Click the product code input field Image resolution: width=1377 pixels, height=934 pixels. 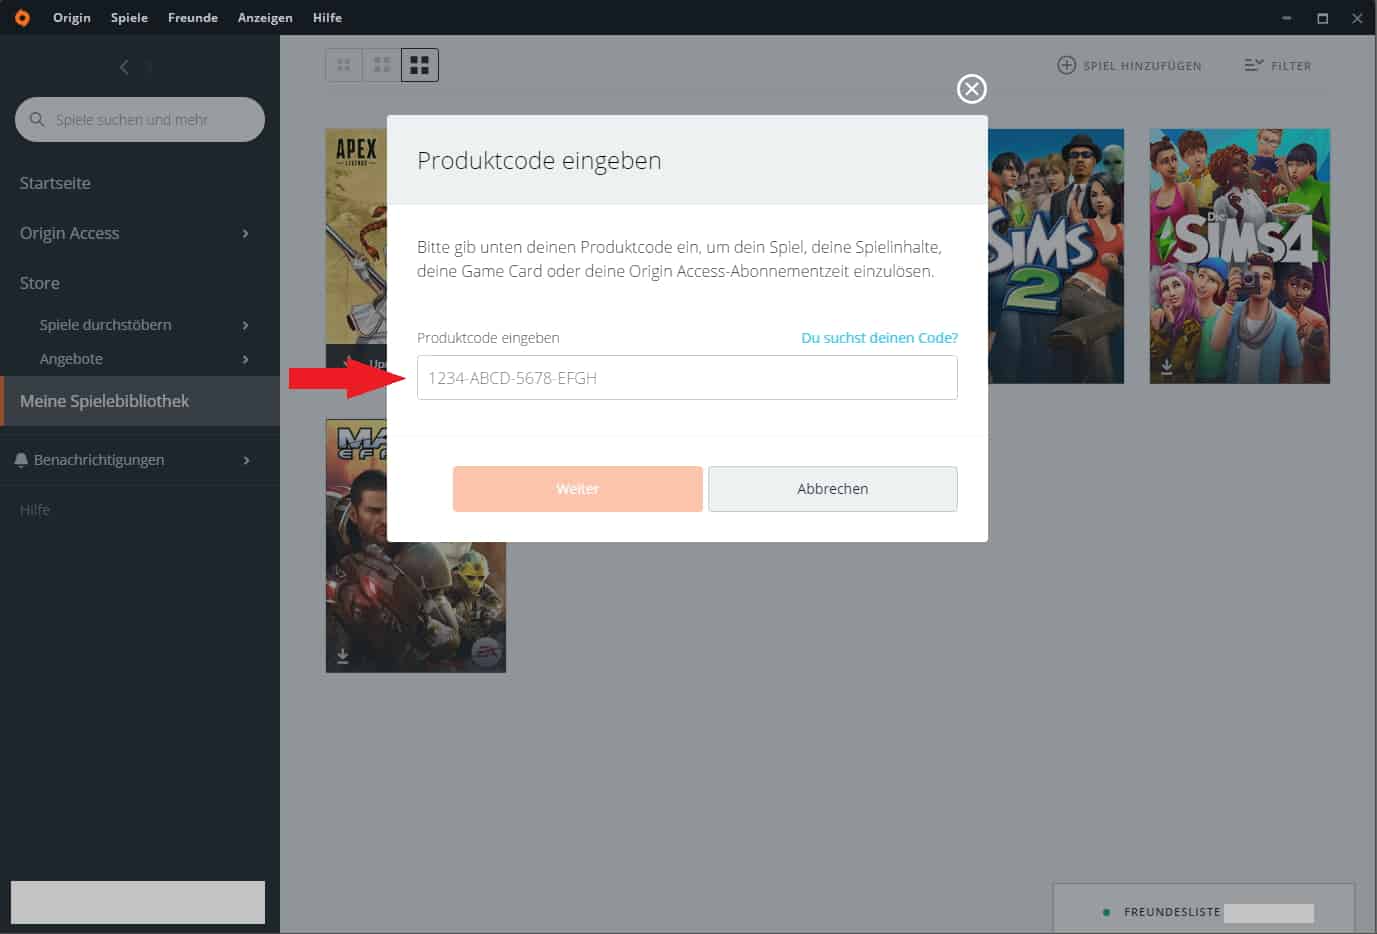(687, 378)
